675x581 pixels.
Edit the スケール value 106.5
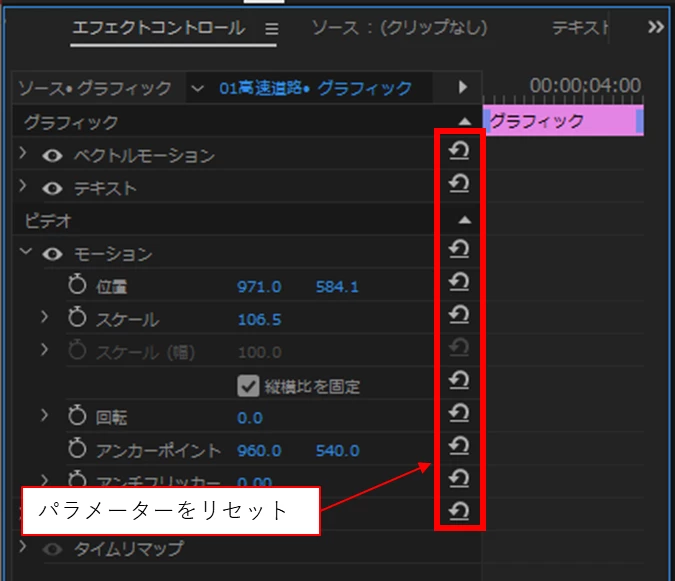pos(259,319)
